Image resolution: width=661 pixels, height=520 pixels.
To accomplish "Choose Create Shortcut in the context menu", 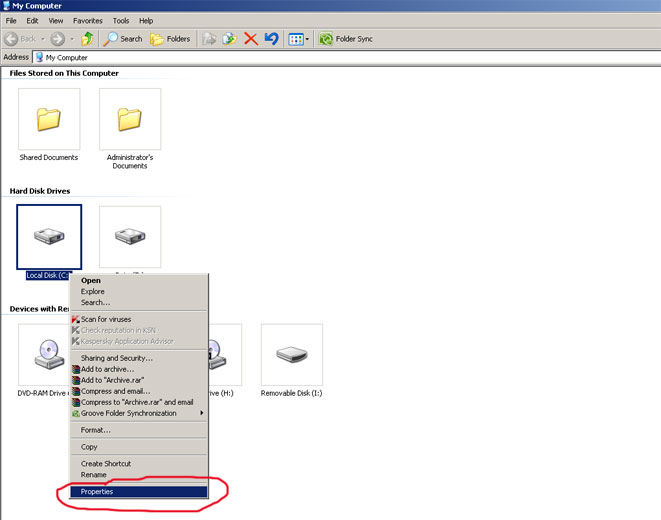I will point(139,464).
